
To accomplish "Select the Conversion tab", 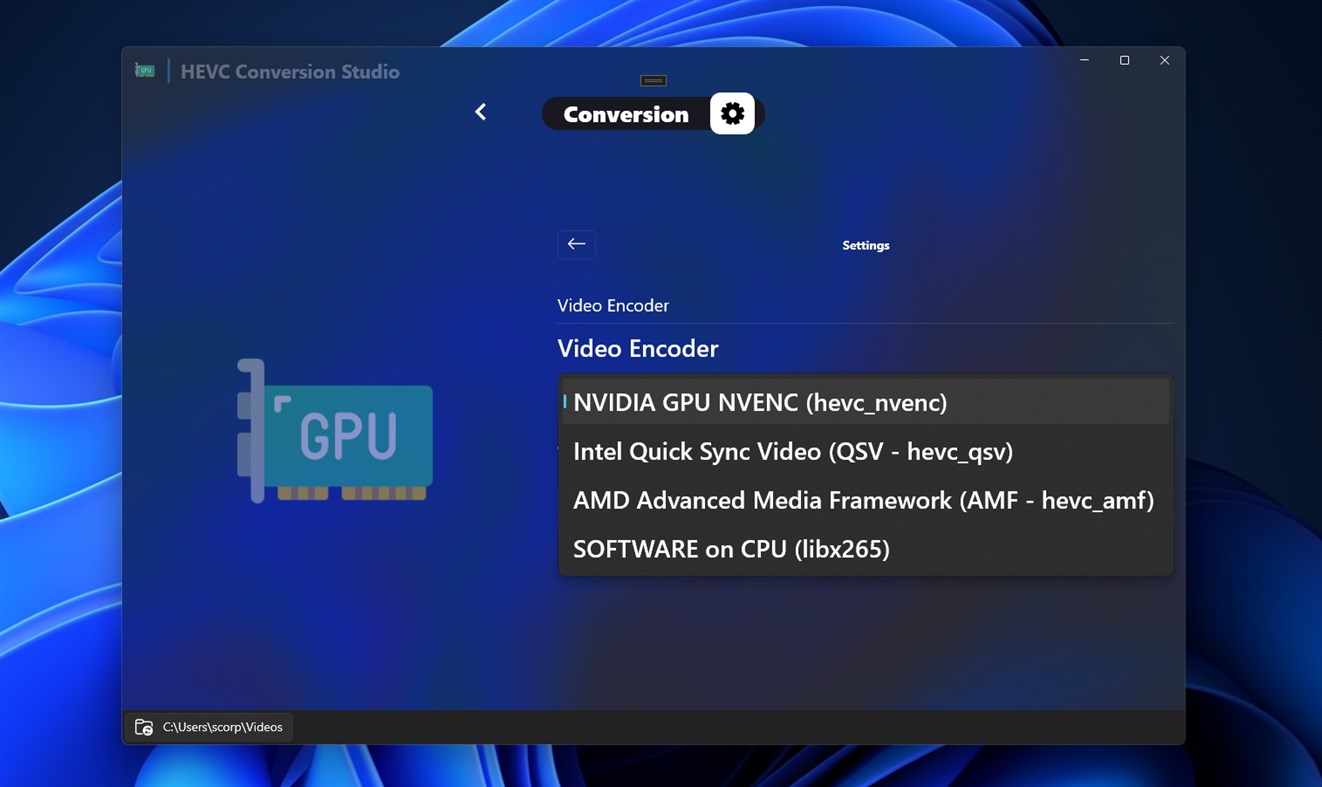I will (626, 114).
